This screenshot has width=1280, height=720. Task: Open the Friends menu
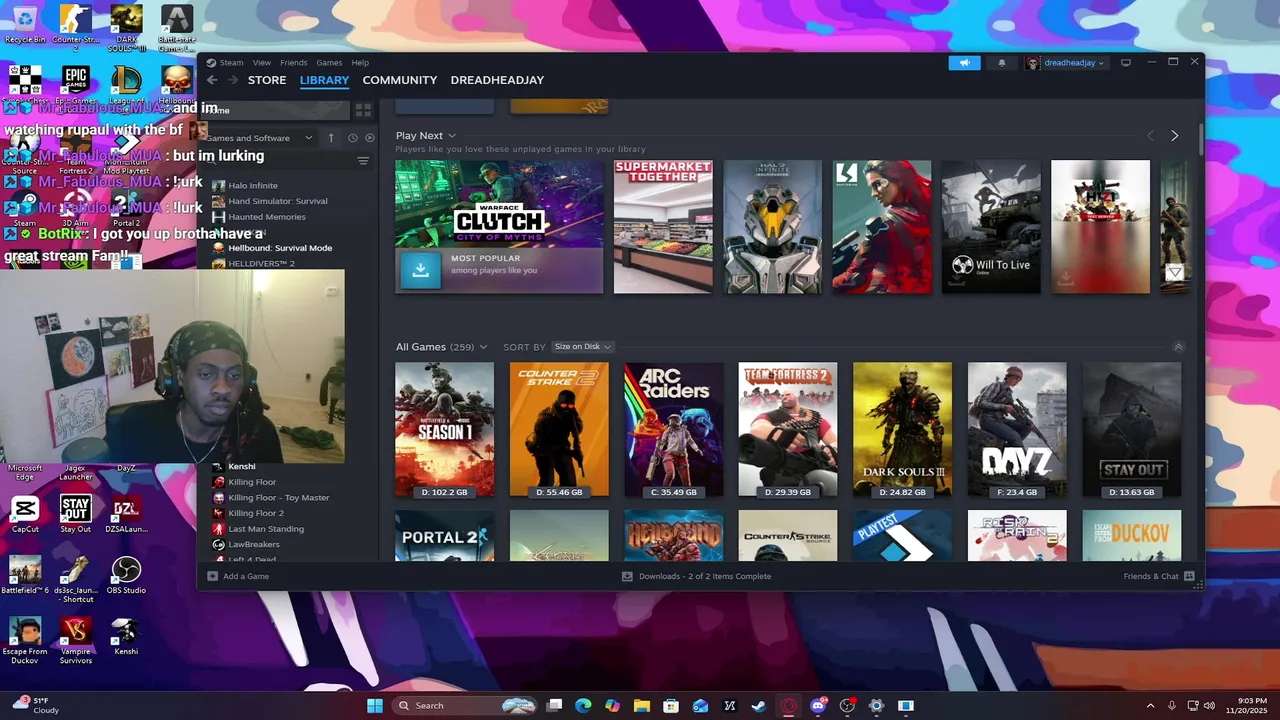click(x=294, y=62)
